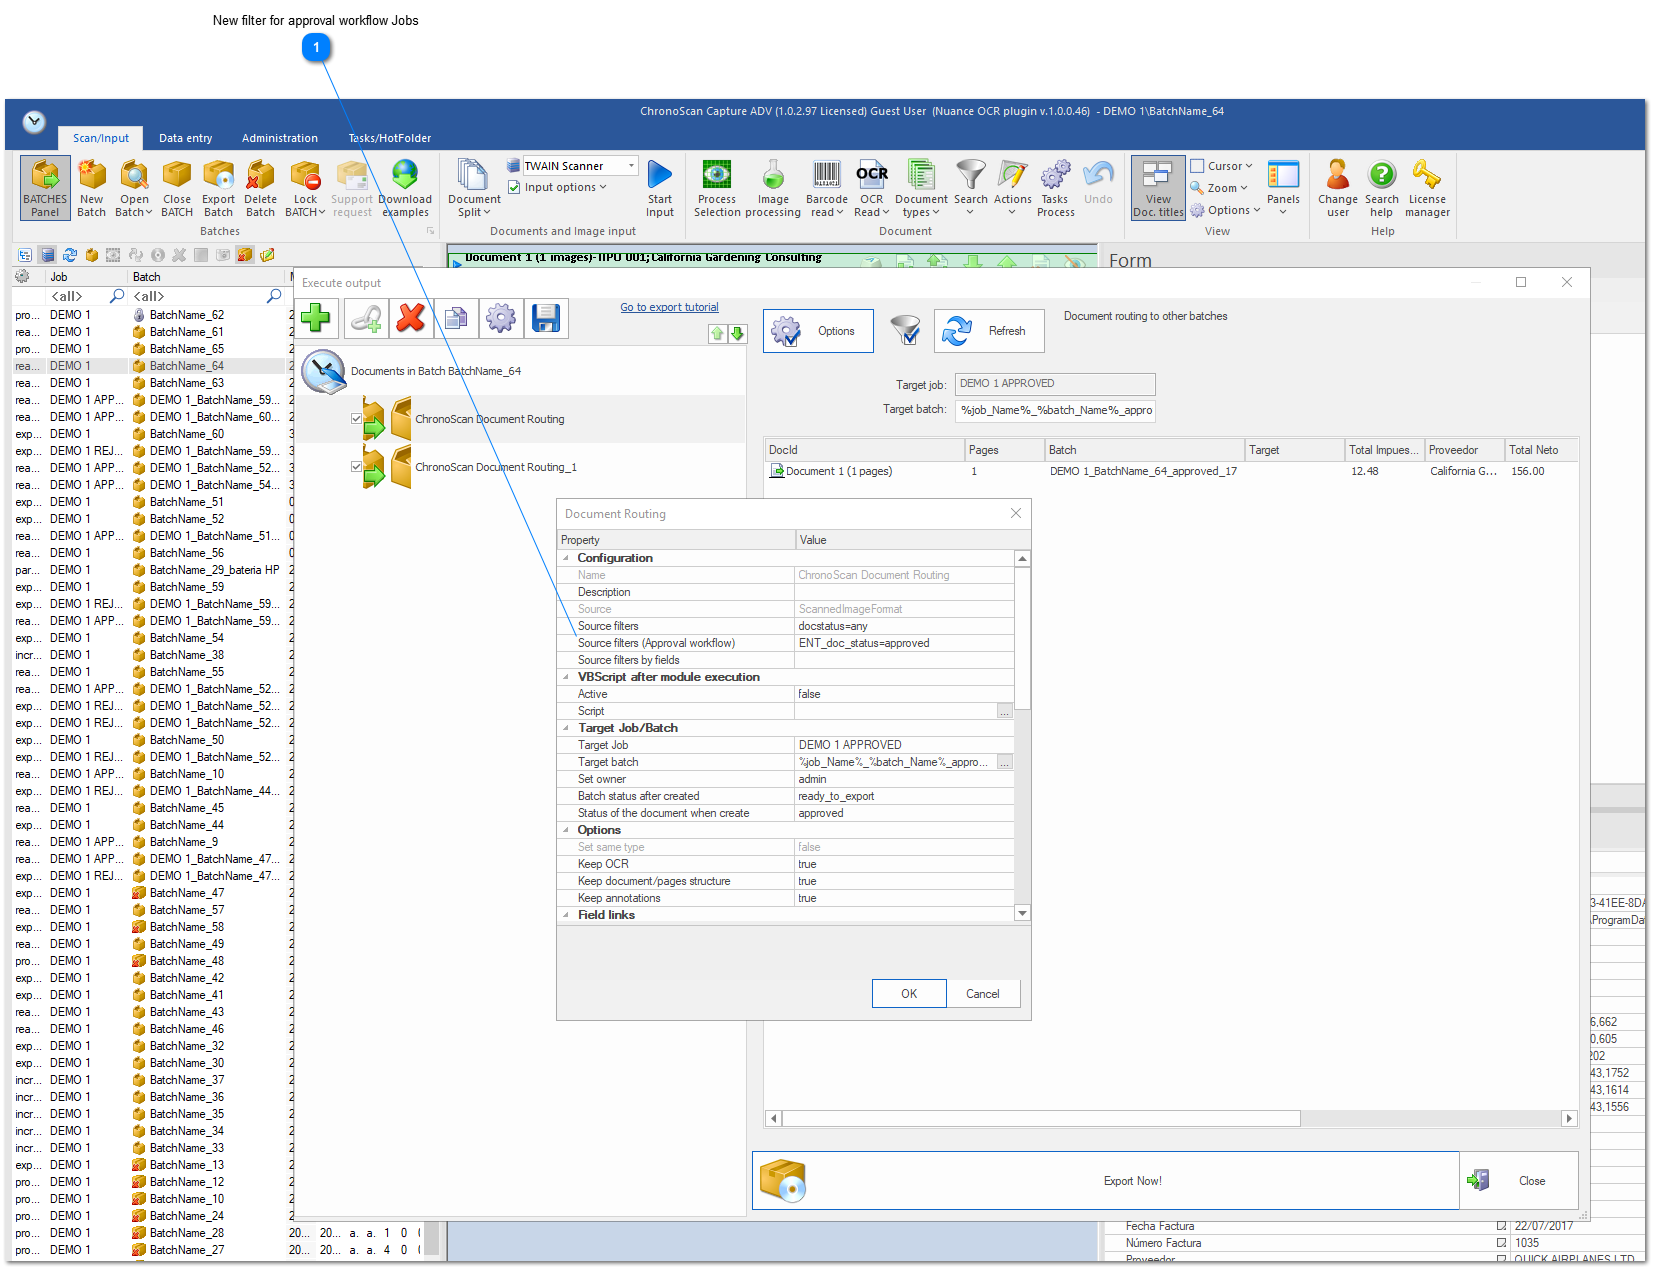Toggle the Input options checkbox
The width and height of the screenshot is (1654, 1270).
point(514,187)
